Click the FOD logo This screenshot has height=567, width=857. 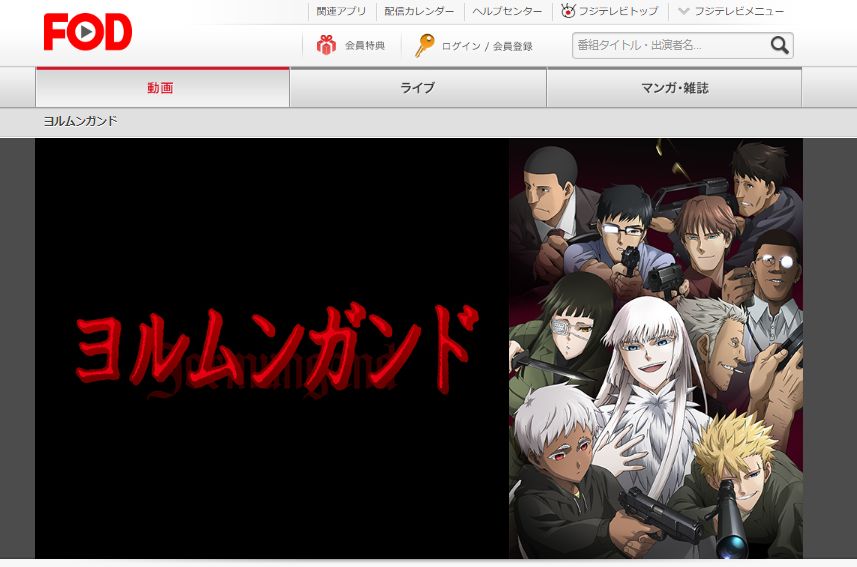coord(87,32)
